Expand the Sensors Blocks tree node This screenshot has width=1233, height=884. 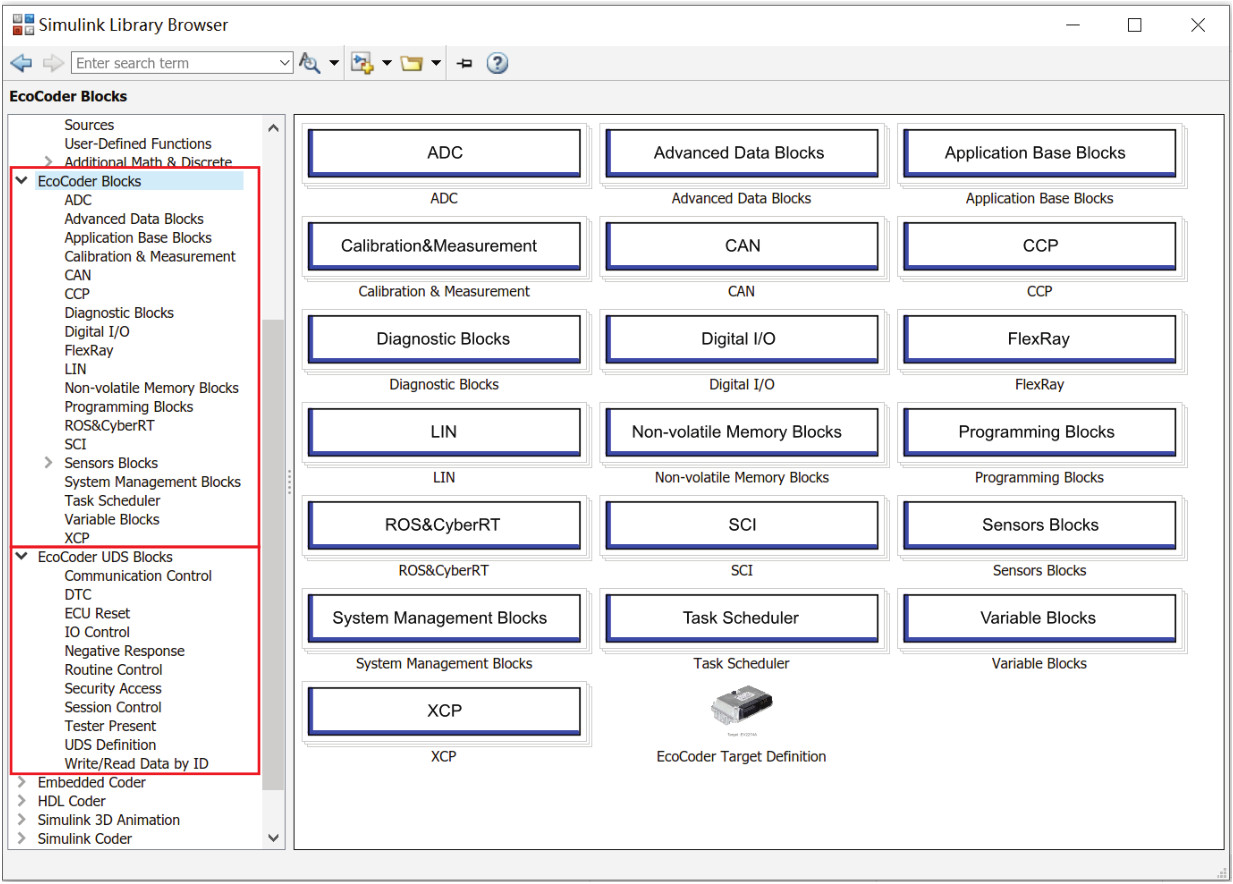click(48, 463)
